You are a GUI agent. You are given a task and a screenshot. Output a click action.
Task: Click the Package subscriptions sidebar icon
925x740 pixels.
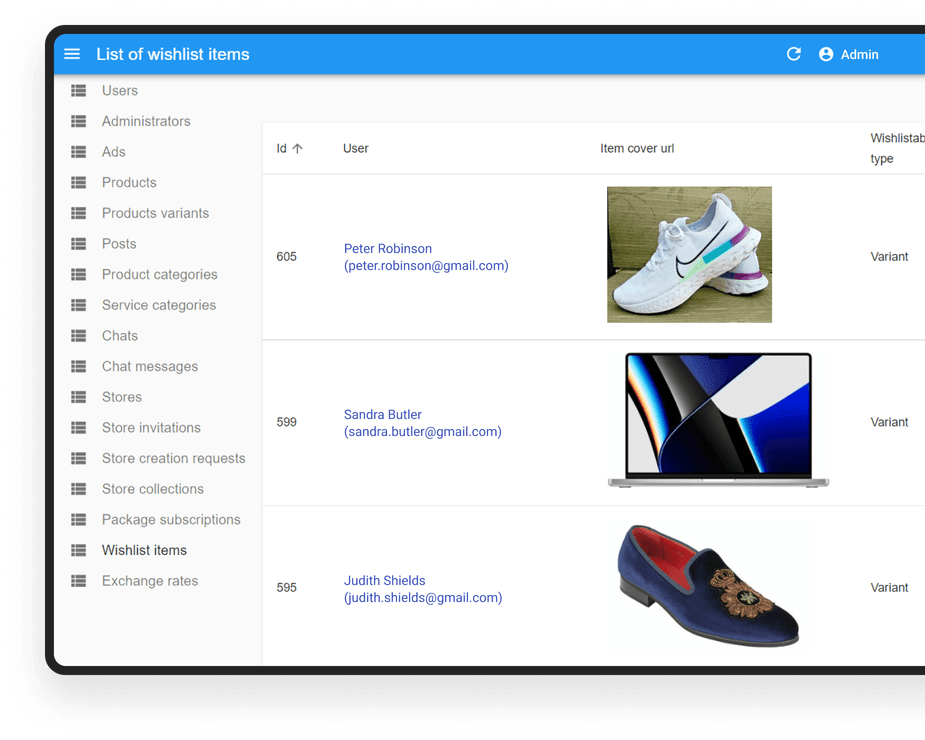pos(78,519)
